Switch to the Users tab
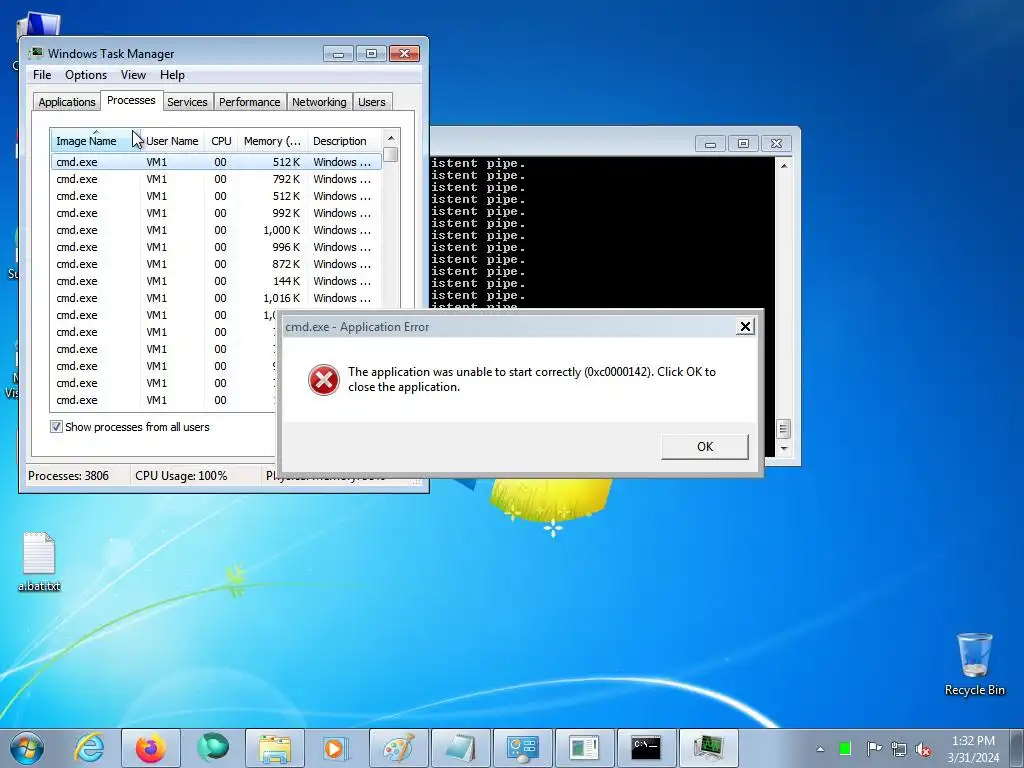1024x768 pixels. point(372,102)
